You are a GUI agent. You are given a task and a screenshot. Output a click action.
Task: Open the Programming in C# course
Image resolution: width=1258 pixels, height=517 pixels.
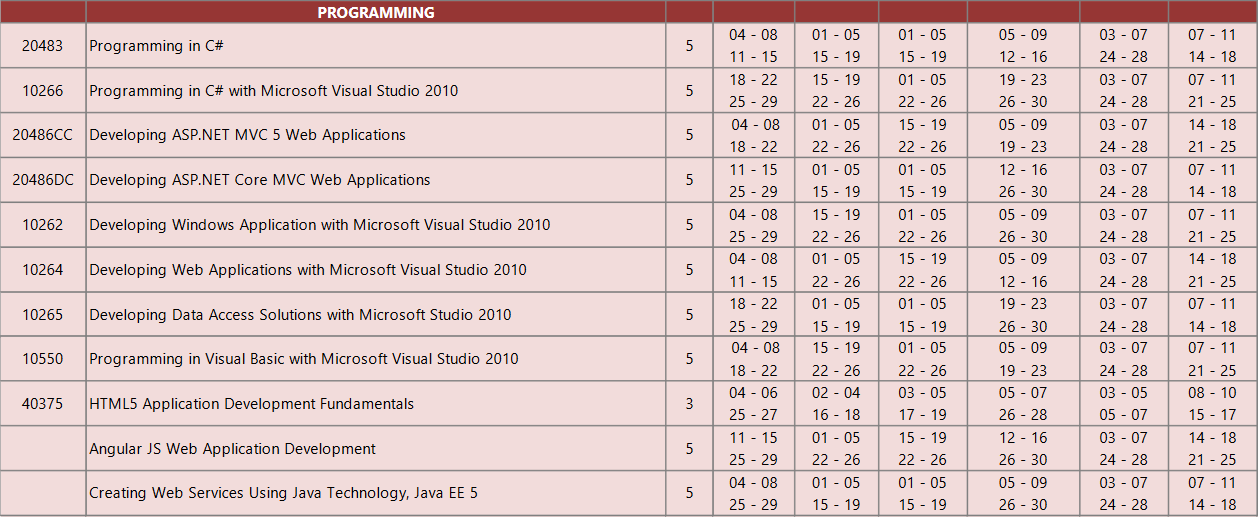coord(146,46)
